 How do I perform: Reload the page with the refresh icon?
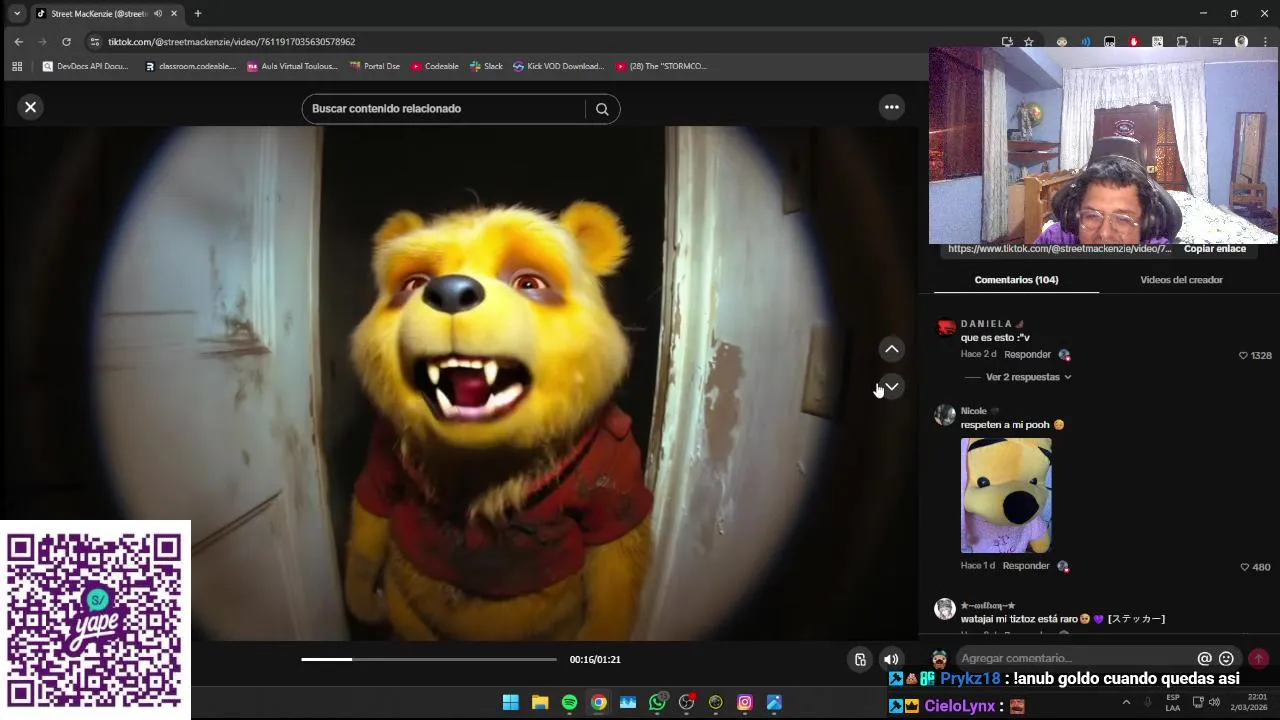(66, 42)
